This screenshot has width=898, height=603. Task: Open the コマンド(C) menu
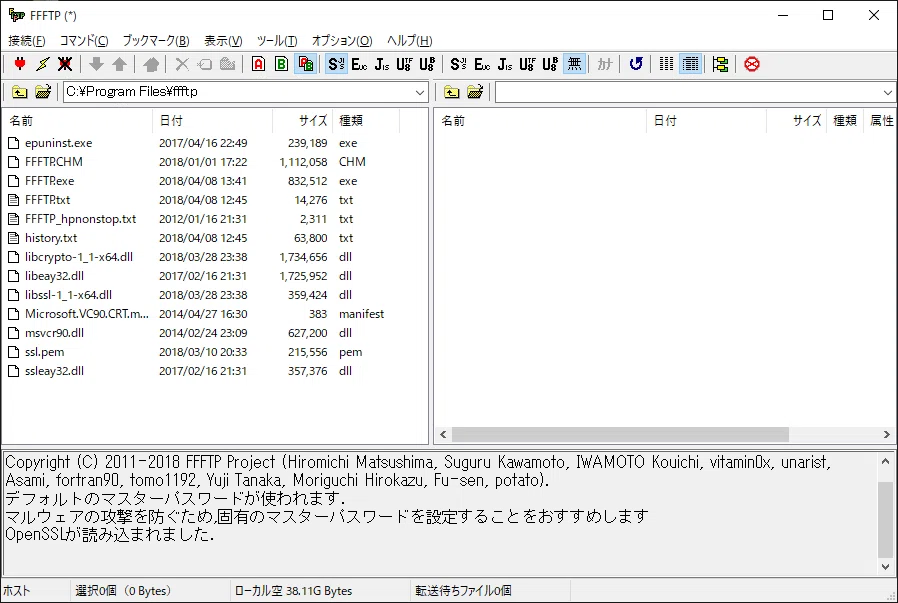(x=84, y=41)
